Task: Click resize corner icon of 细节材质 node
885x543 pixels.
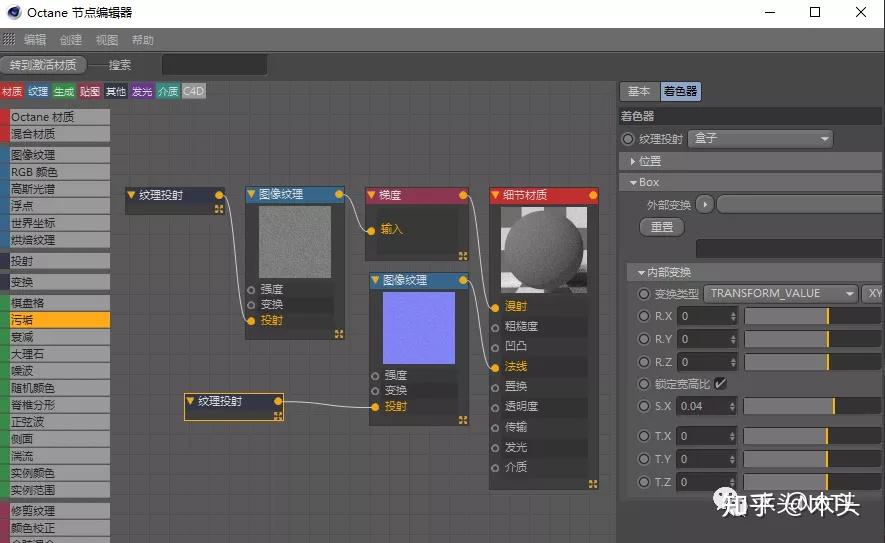Action: click(593, 484)
